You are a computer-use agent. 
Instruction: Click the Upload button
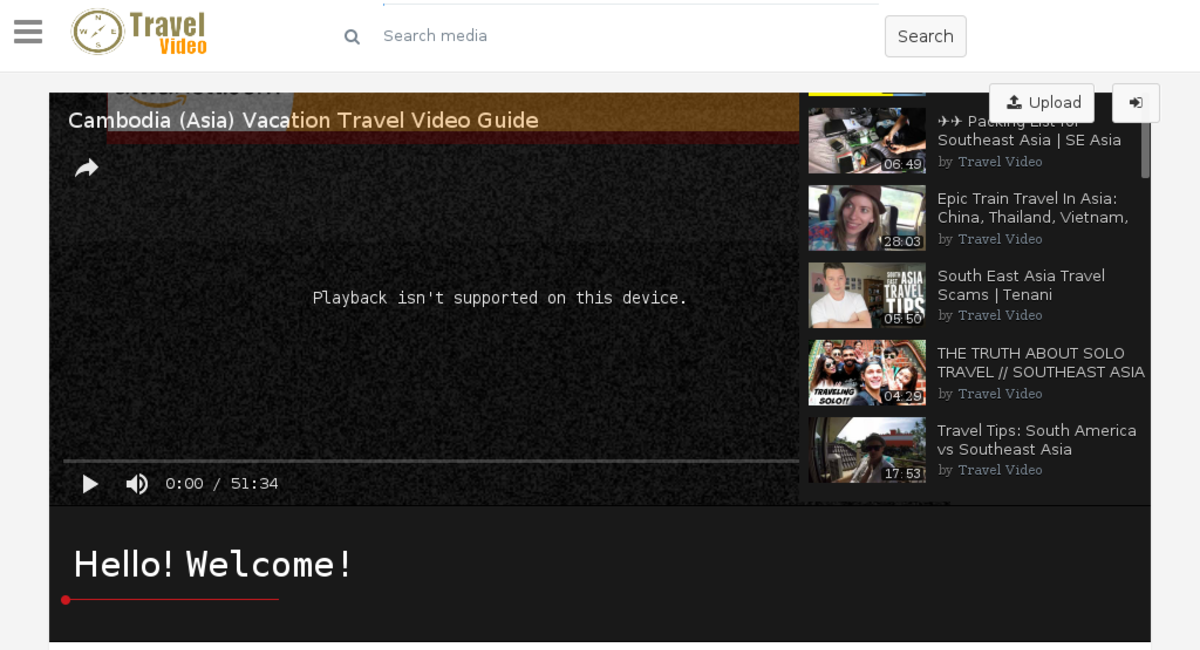[1041, 102]
